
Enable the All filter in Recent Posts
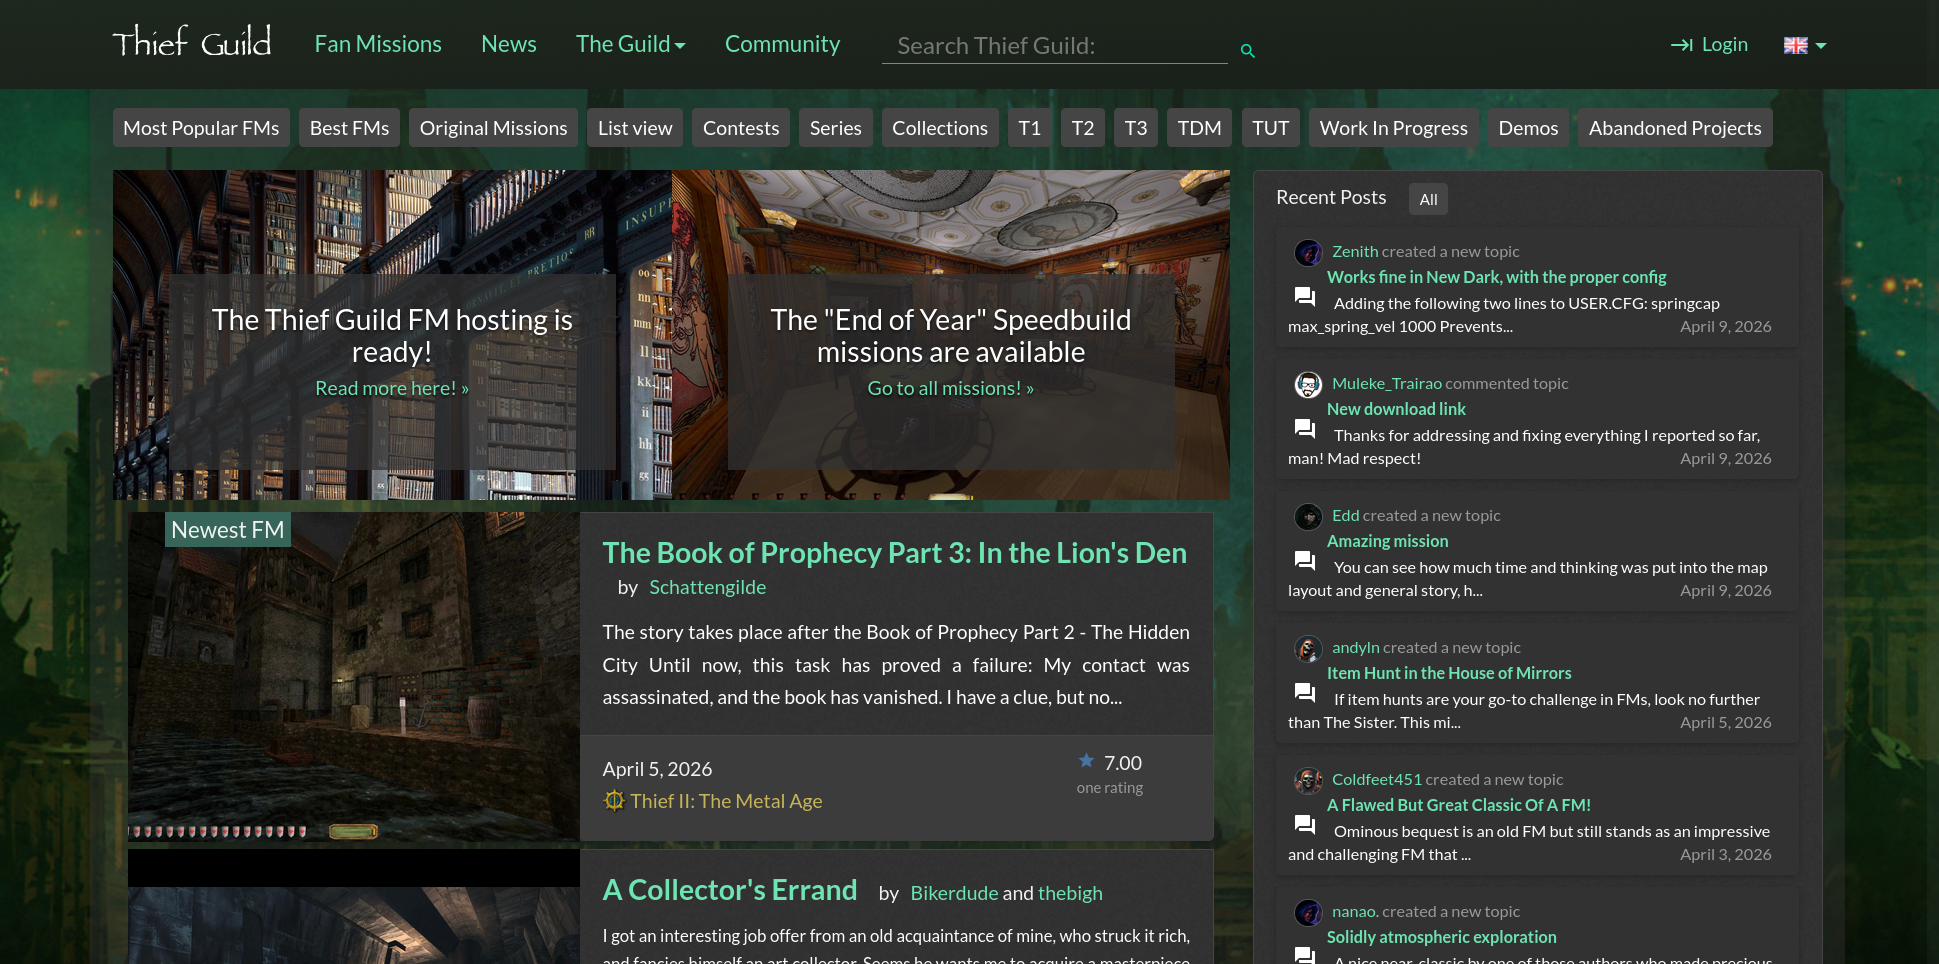point(1427,198)
